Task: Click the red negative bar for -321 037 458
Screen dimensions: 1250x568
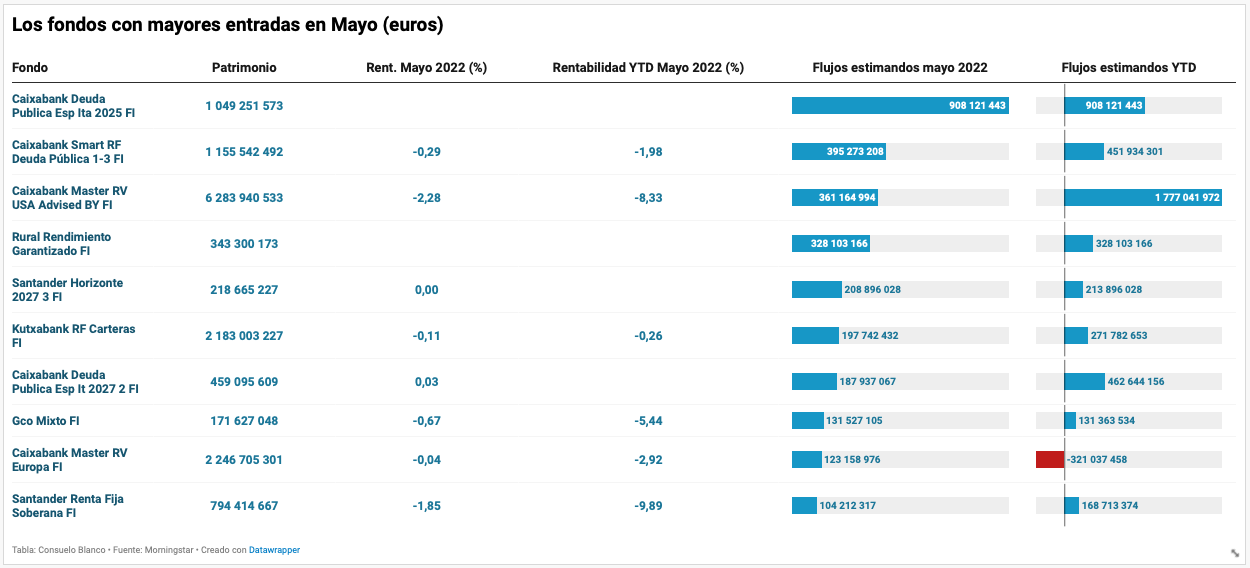Action: point(1050,460)
